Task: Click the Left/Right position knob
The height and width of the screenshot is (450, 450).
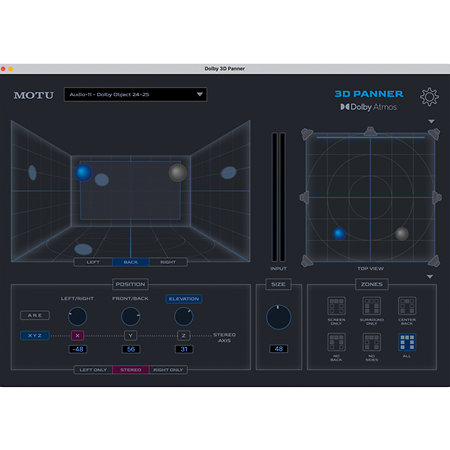Action: tap(77, 317)
